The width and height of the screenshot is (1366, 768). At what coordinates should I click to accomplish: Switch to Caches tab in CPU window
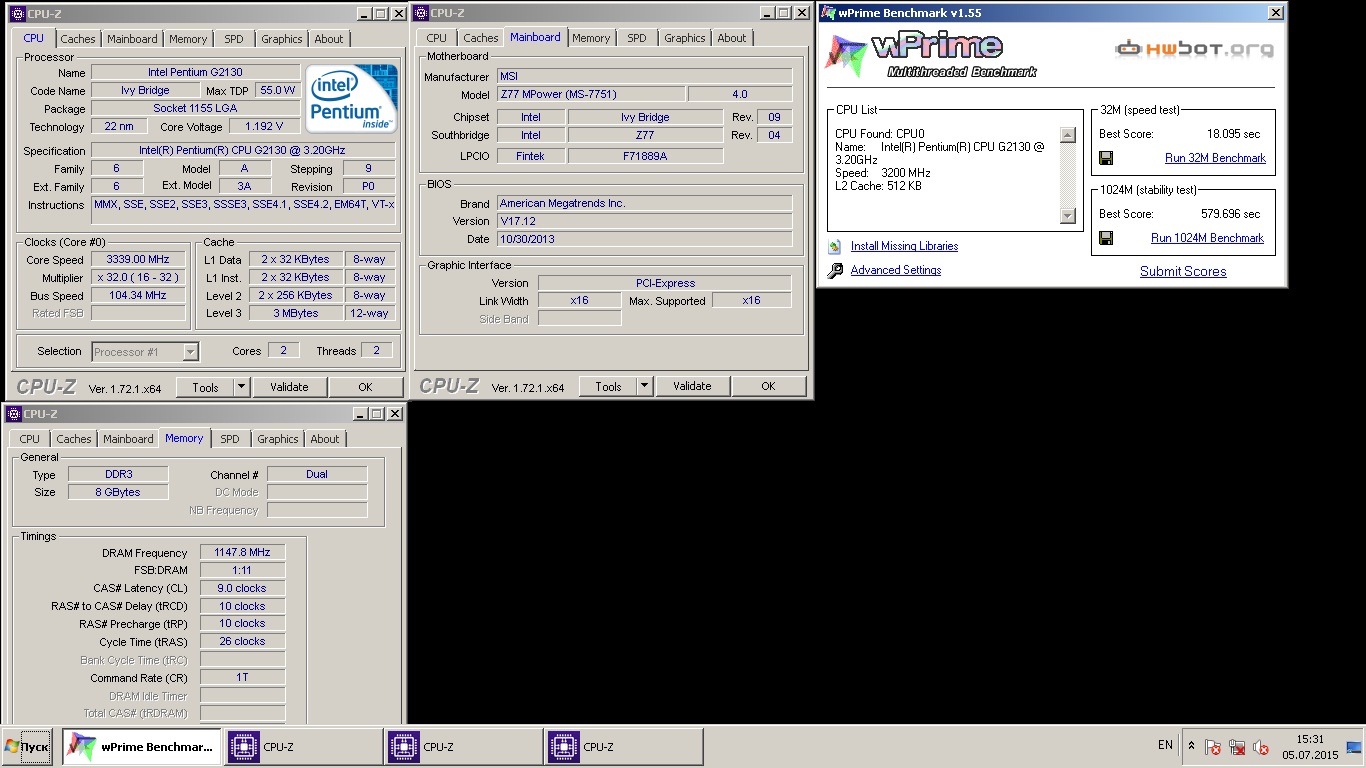point(78,39)
